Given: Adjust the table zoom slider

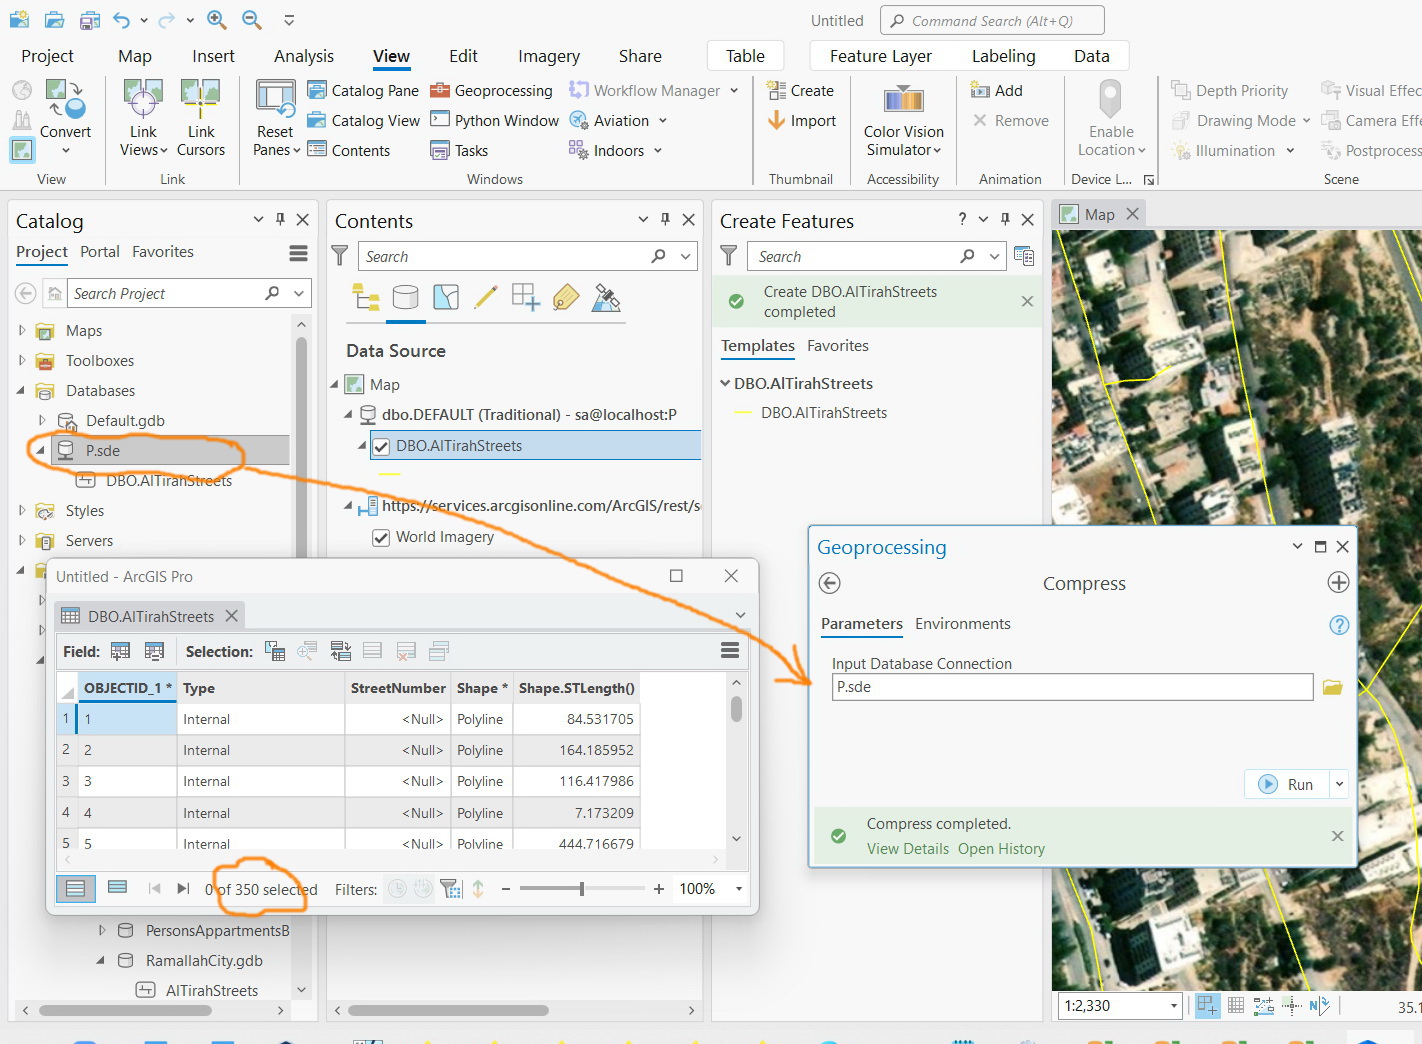Looking at the screenshot, I should (x=580, y=888).
